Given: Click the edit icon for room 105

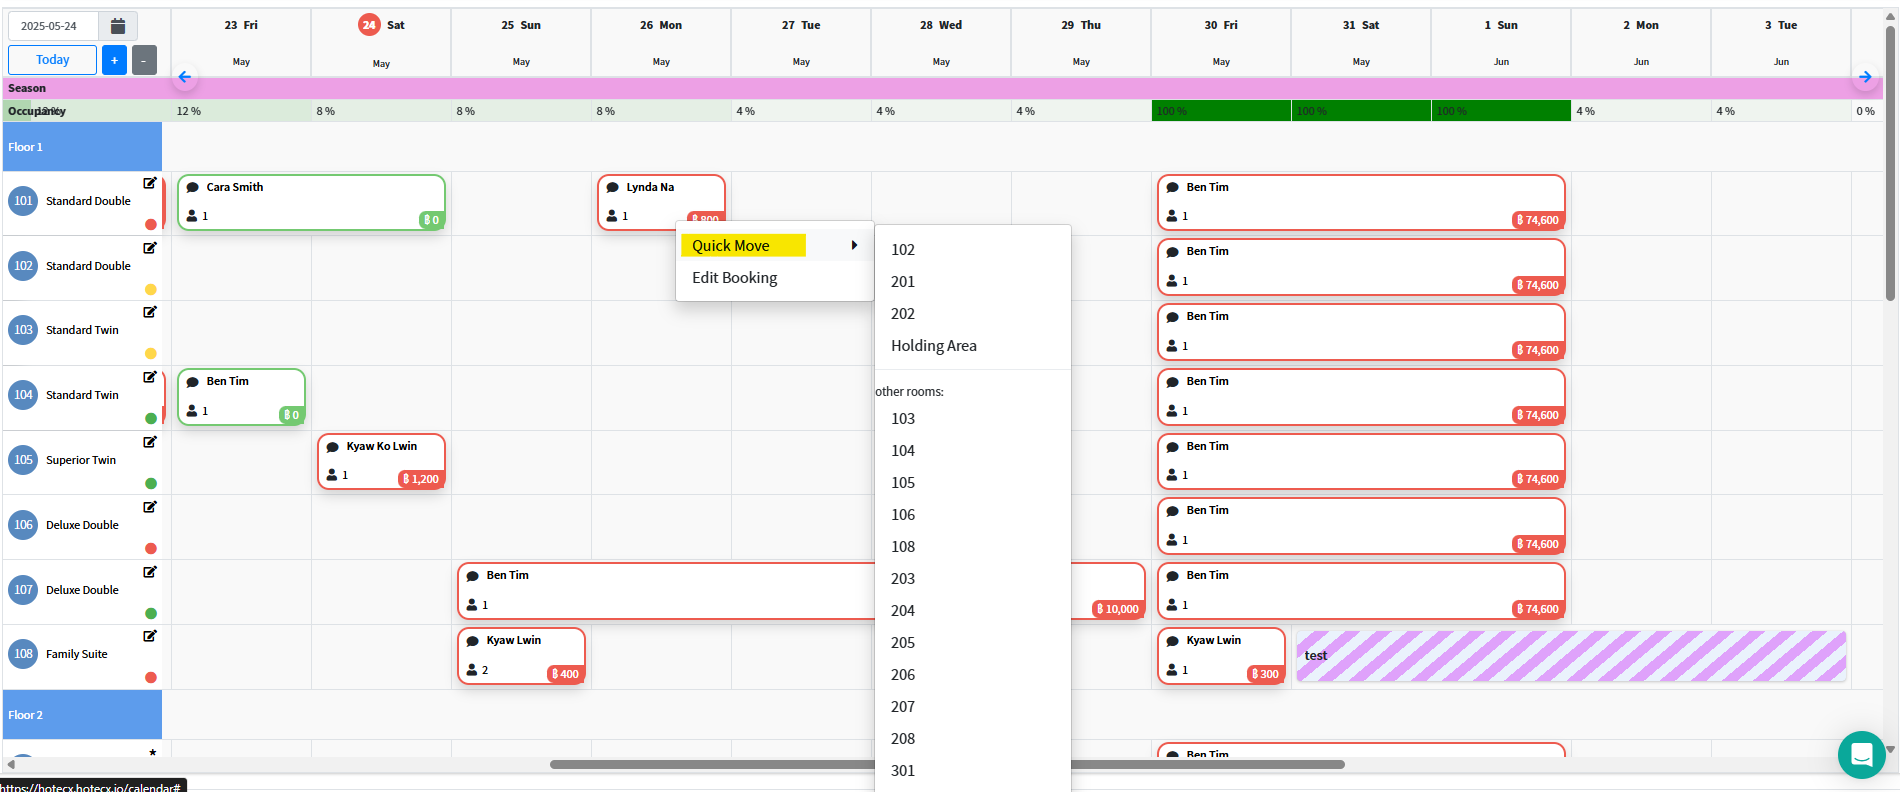Looking at the screenshot, I should (150, 442).
